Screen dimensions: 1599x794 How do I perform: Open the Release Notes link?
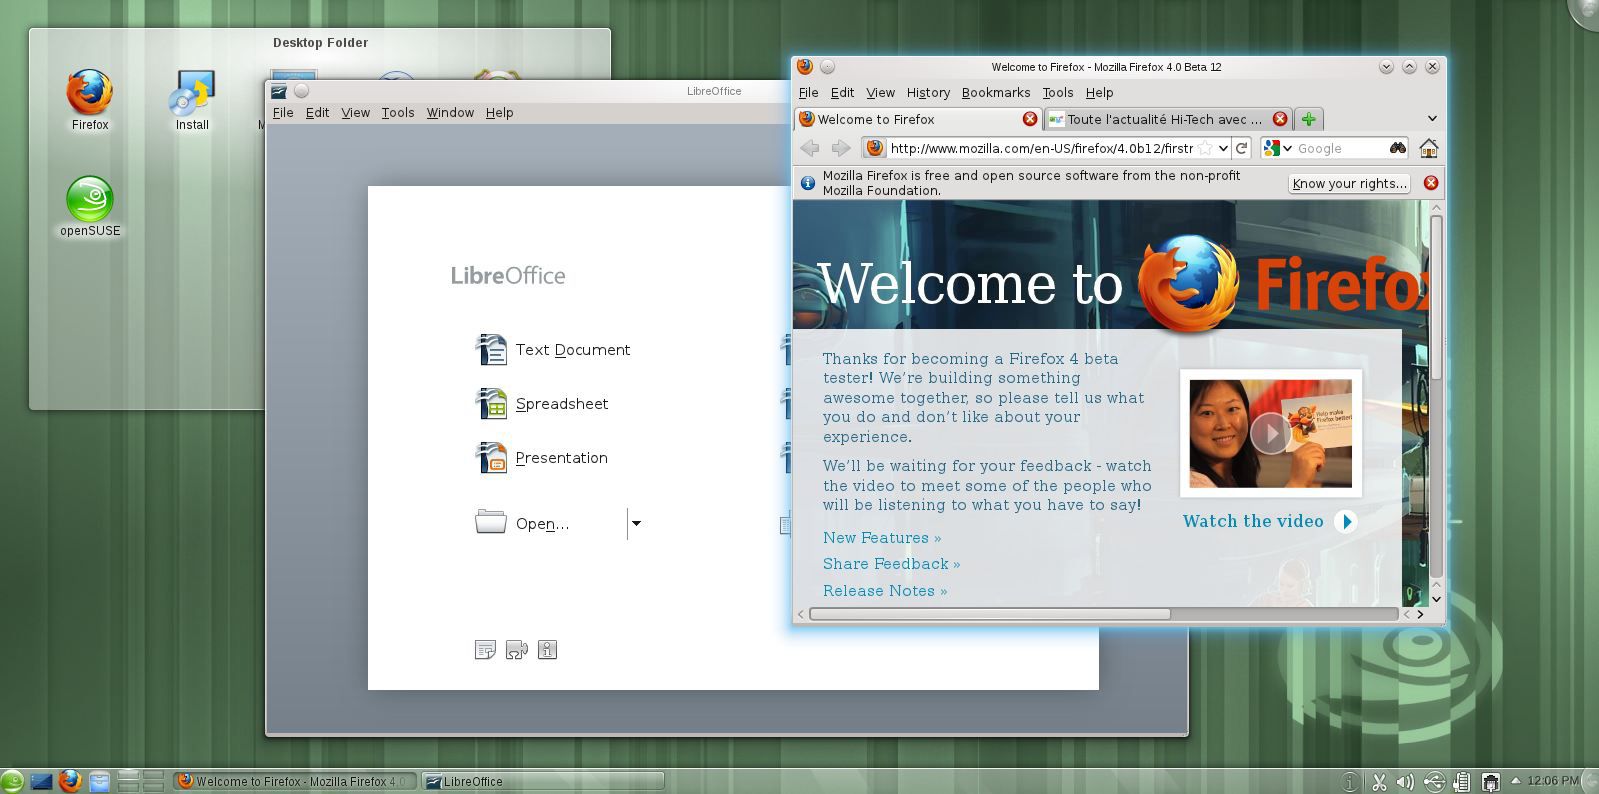pyautogui.click(x=885, y=591)
